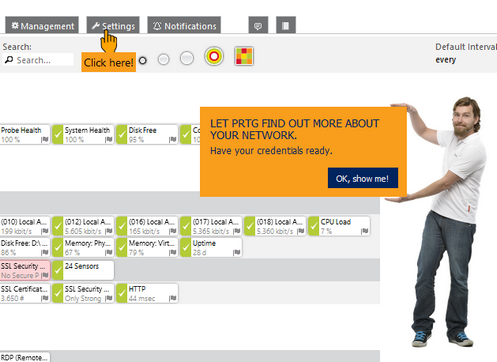Open the 24 Sensors summary tile
The width and height of the screenshot is (497, 362).
click(x=83, y=270)
